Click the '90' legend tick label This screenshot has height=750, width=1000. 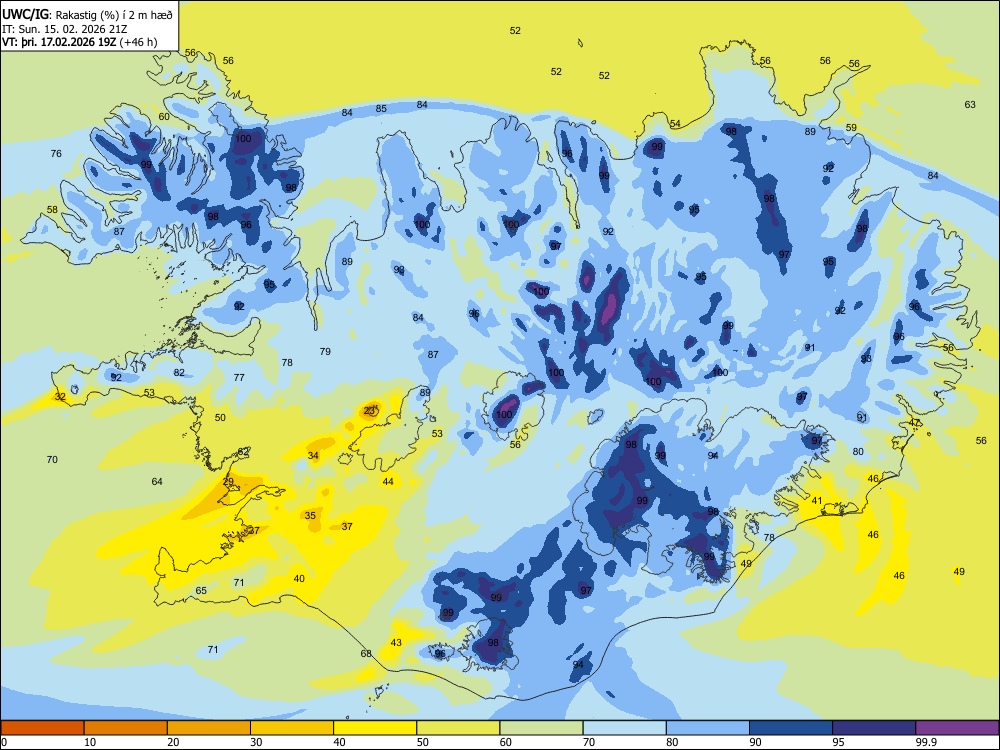tap(755, 742)
